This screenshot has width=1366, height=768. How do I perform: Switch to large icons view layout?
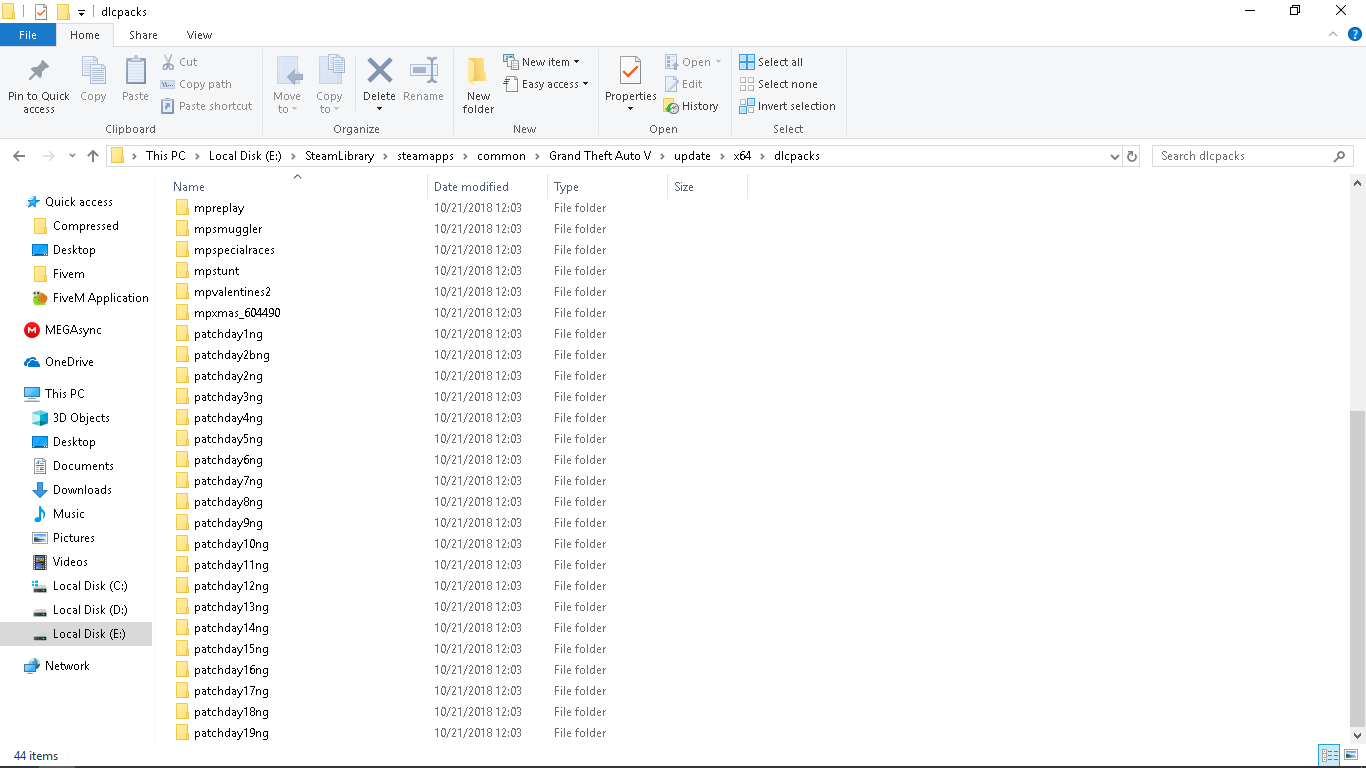pyautogui.click(x=1351, y=755)
